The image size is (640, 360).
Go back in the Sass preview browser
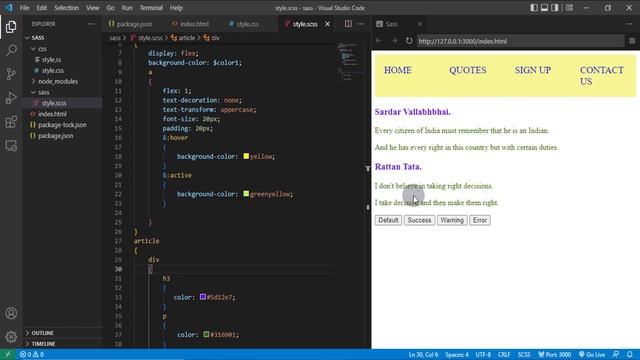[x=379, y=41]
